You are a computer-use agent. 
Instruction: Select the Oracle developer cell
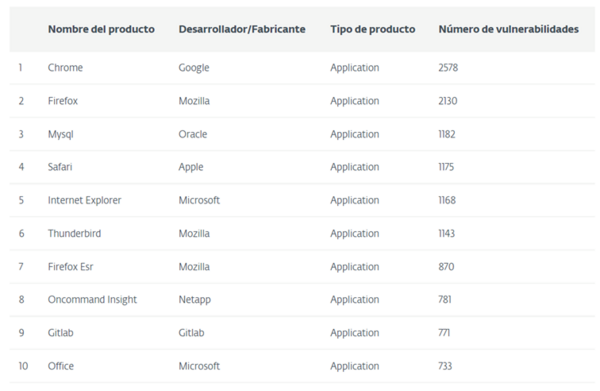pyautogui.click(x=192, y=134)
